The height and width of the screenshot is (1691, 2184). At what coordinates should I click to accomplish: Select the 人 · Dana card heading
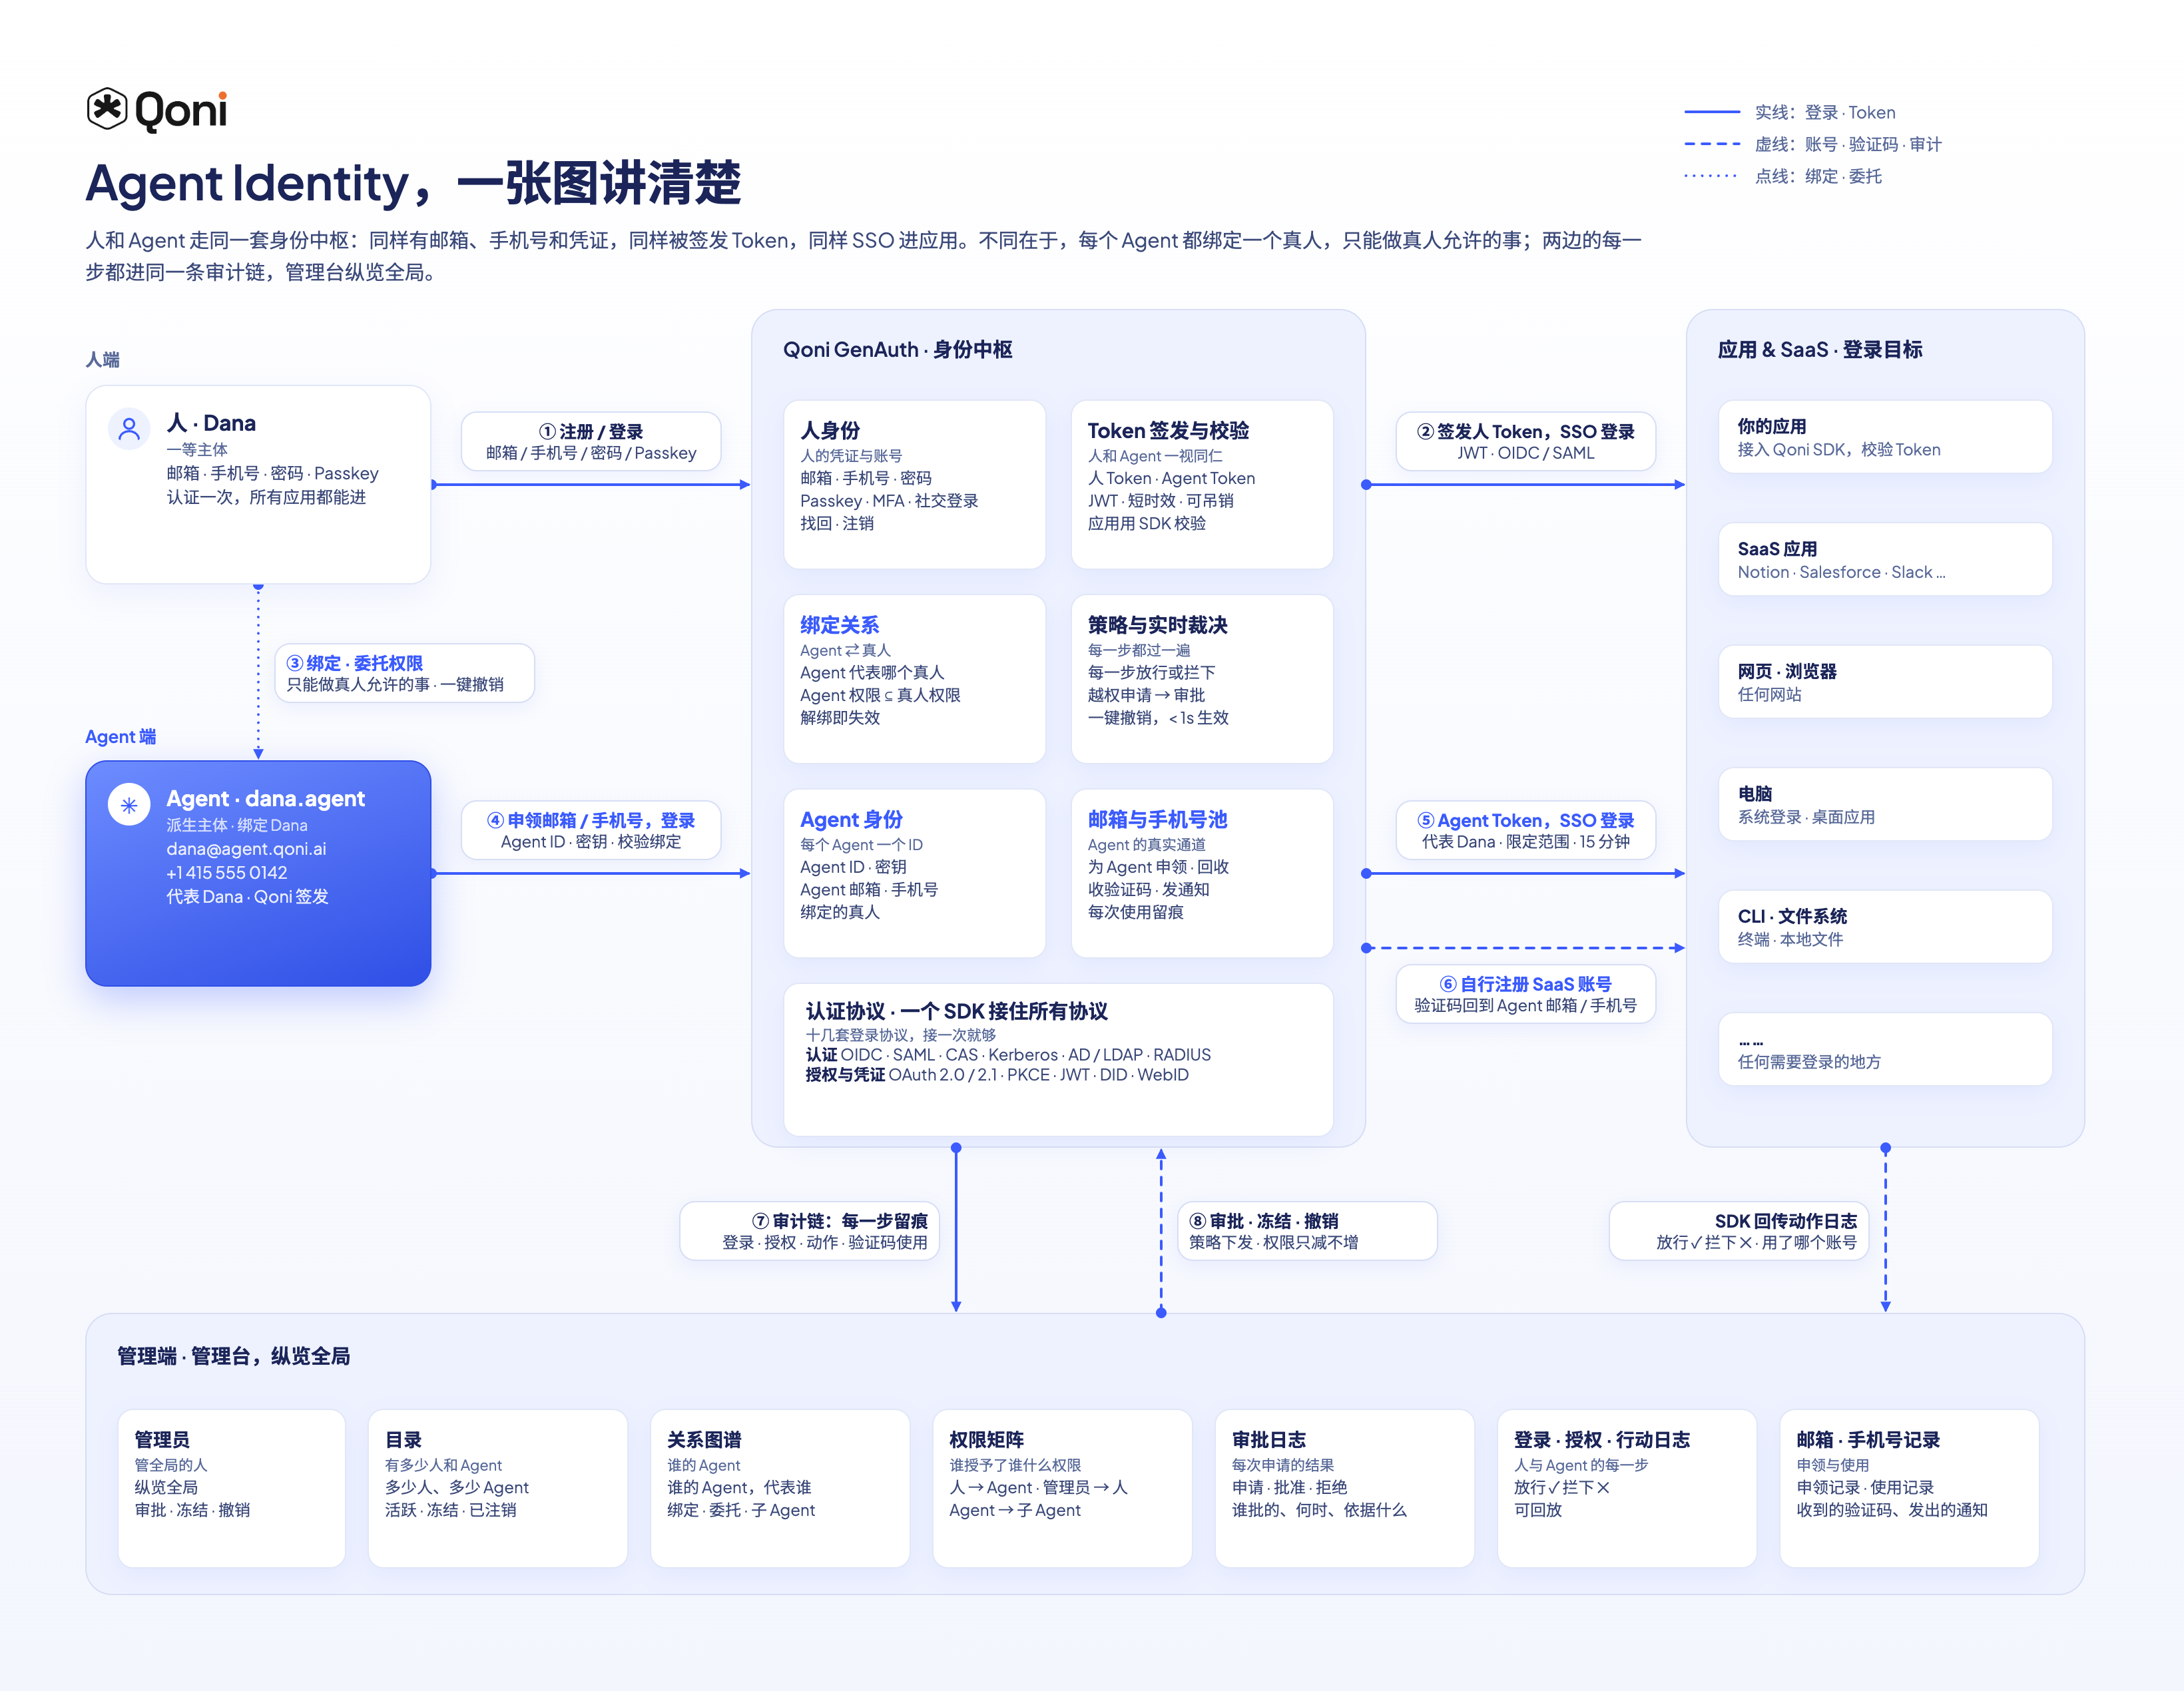pos(211,423)
